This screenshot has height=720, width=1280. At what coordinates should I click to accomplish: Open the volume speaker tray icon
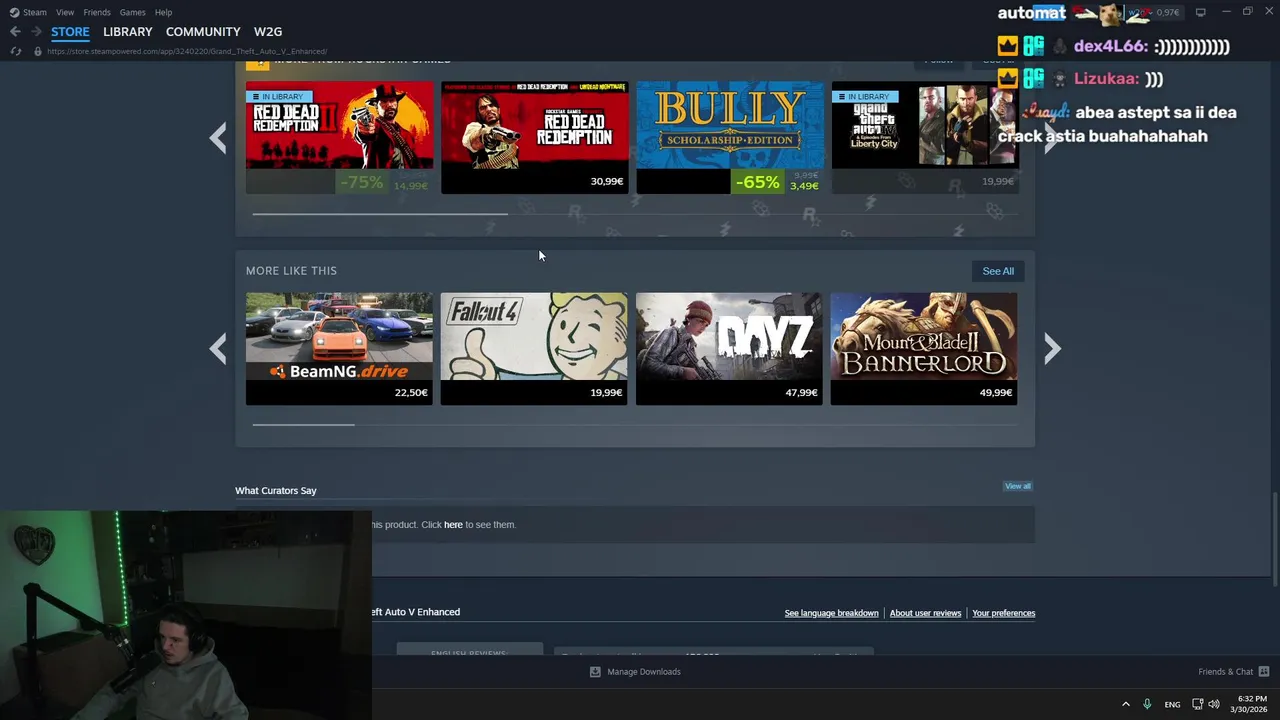pyautogui.click(x=1214, y=704)
